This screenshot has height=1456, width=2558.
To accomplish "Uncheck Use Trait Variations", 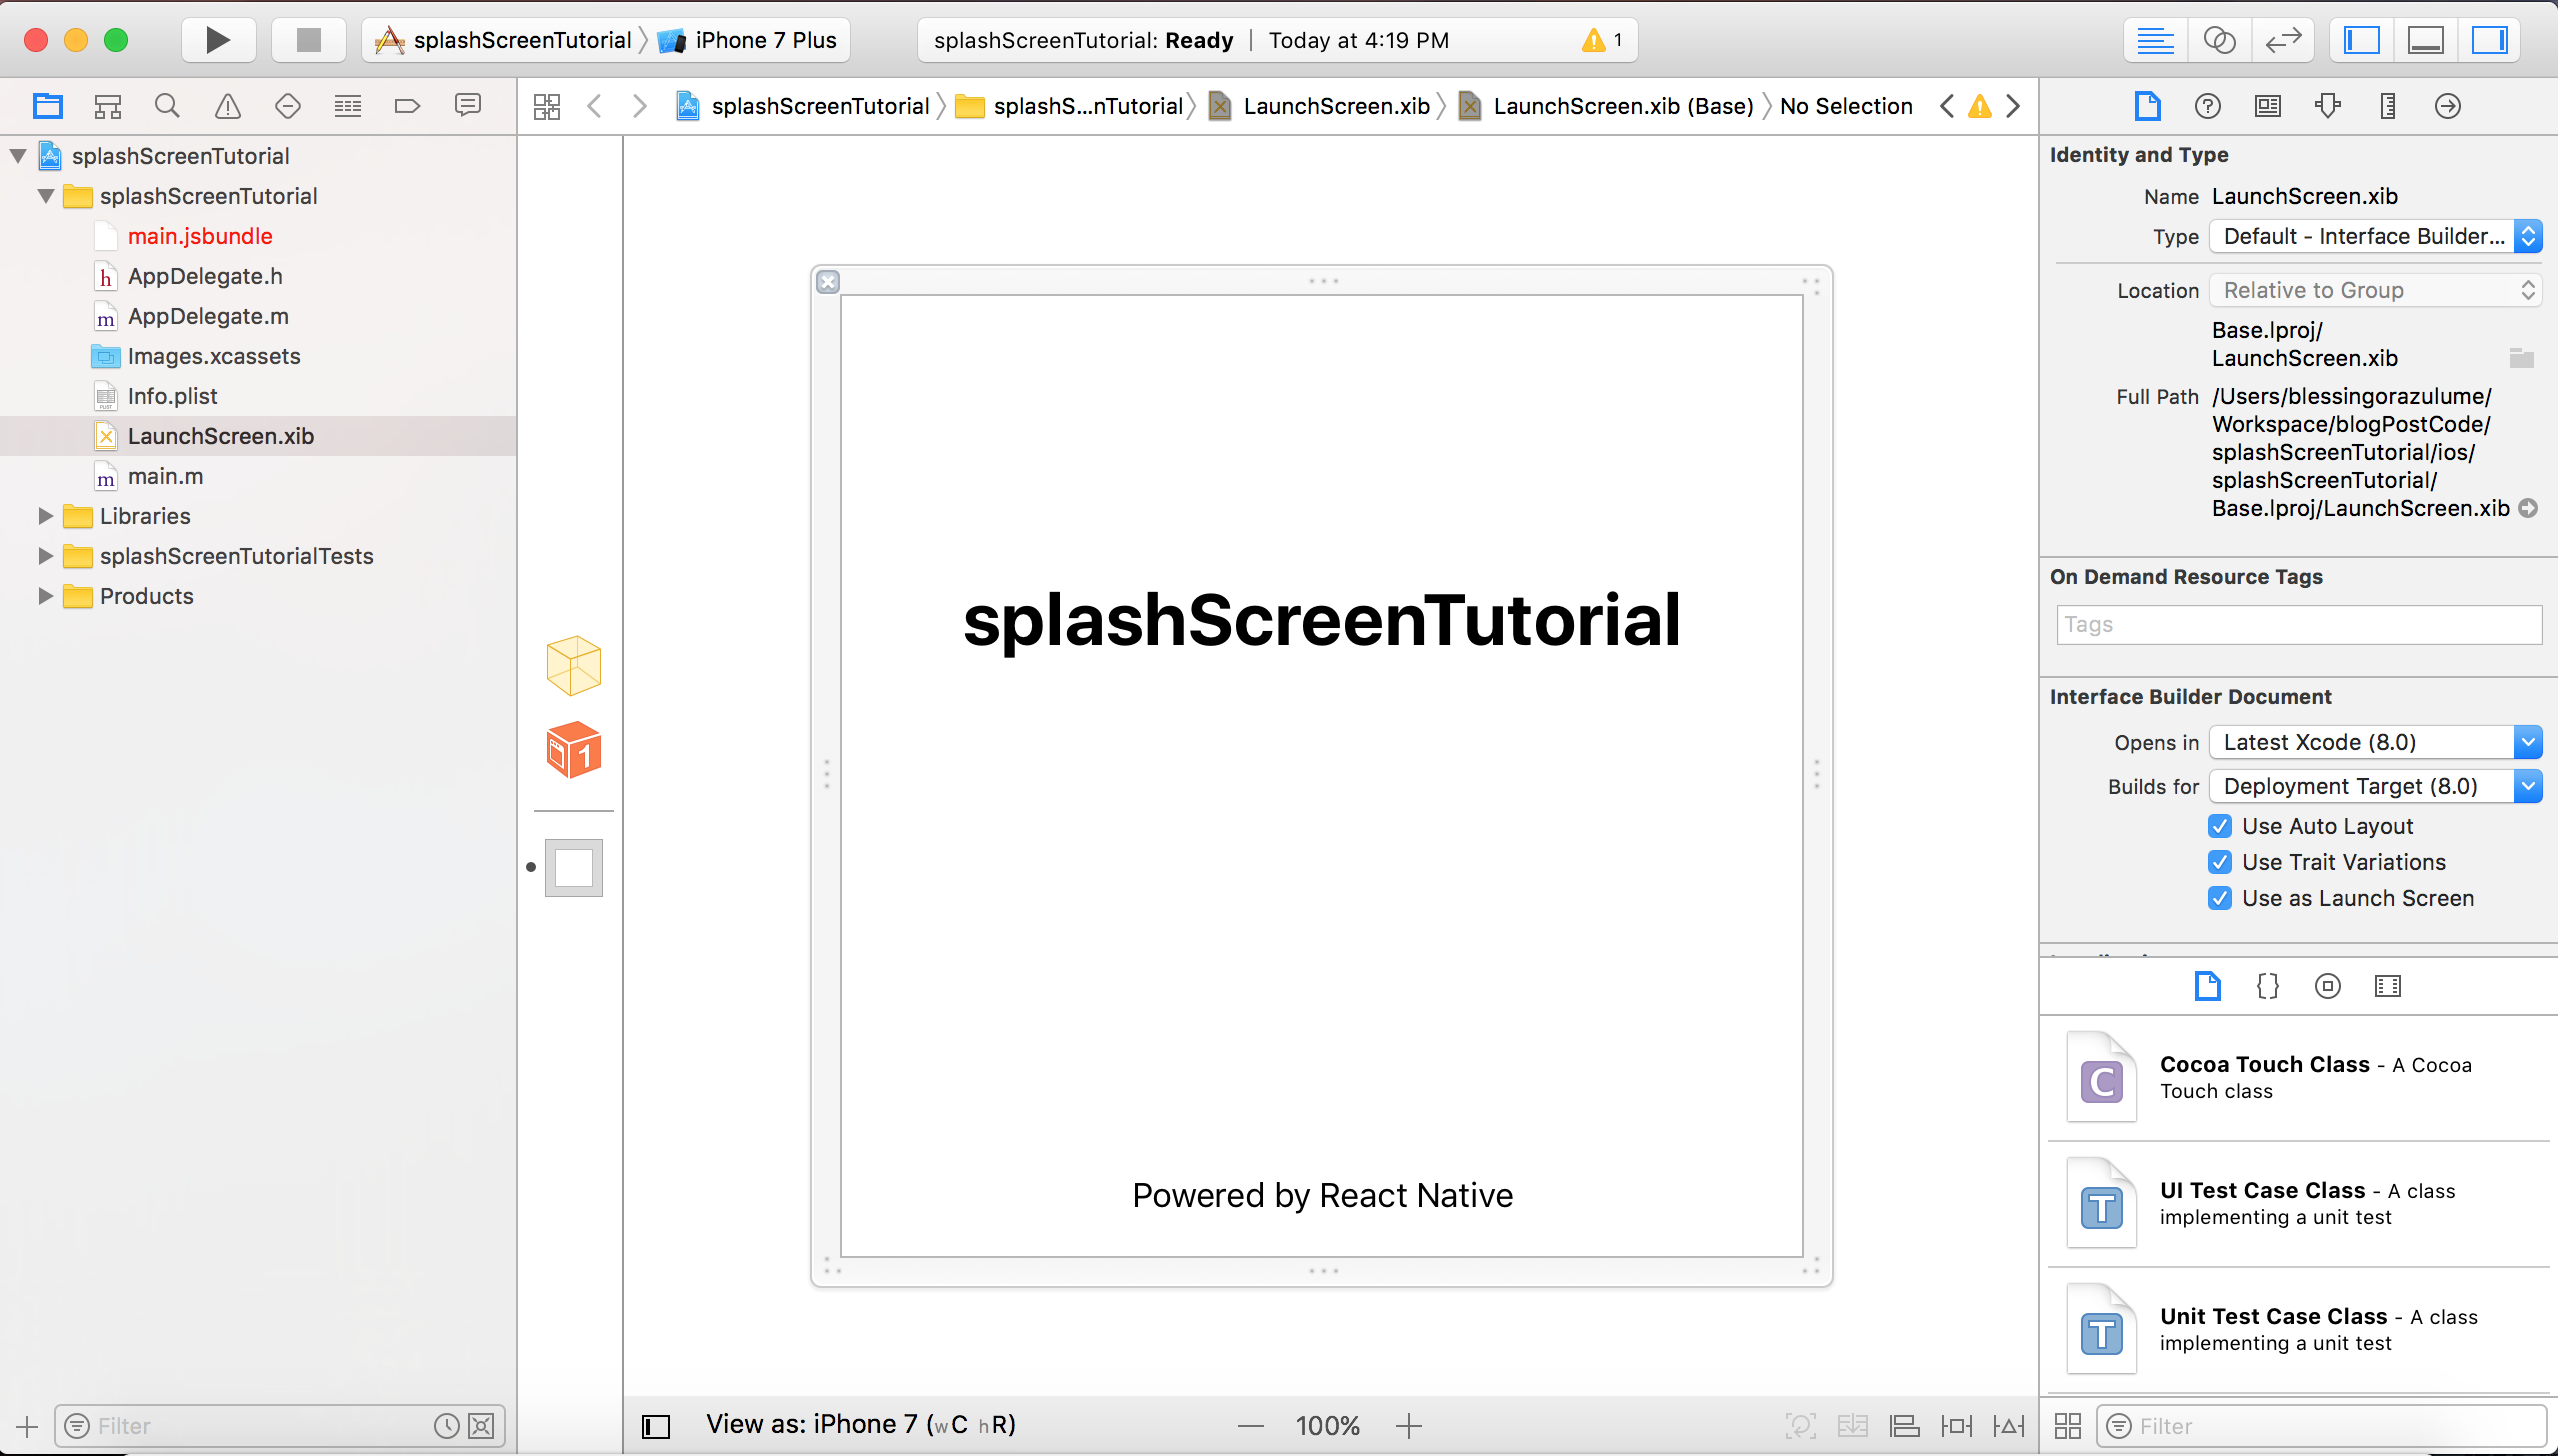I will click(2220, 862).
